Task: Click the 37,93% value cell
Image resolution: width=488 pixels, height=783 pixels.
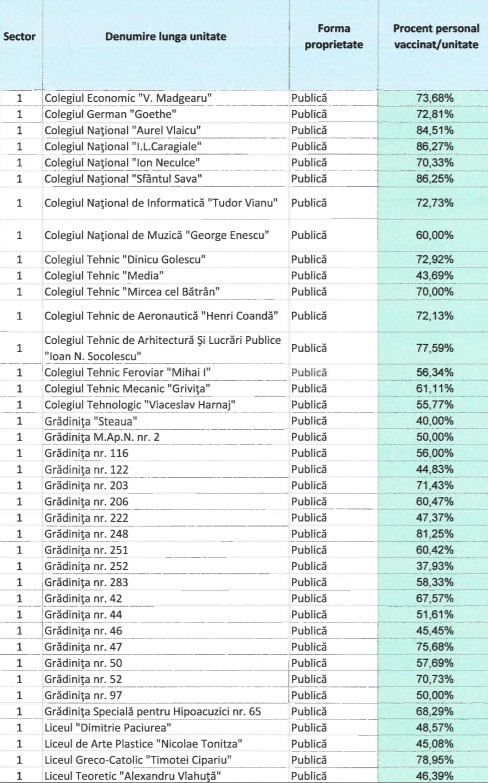Action: coord(435,566)
